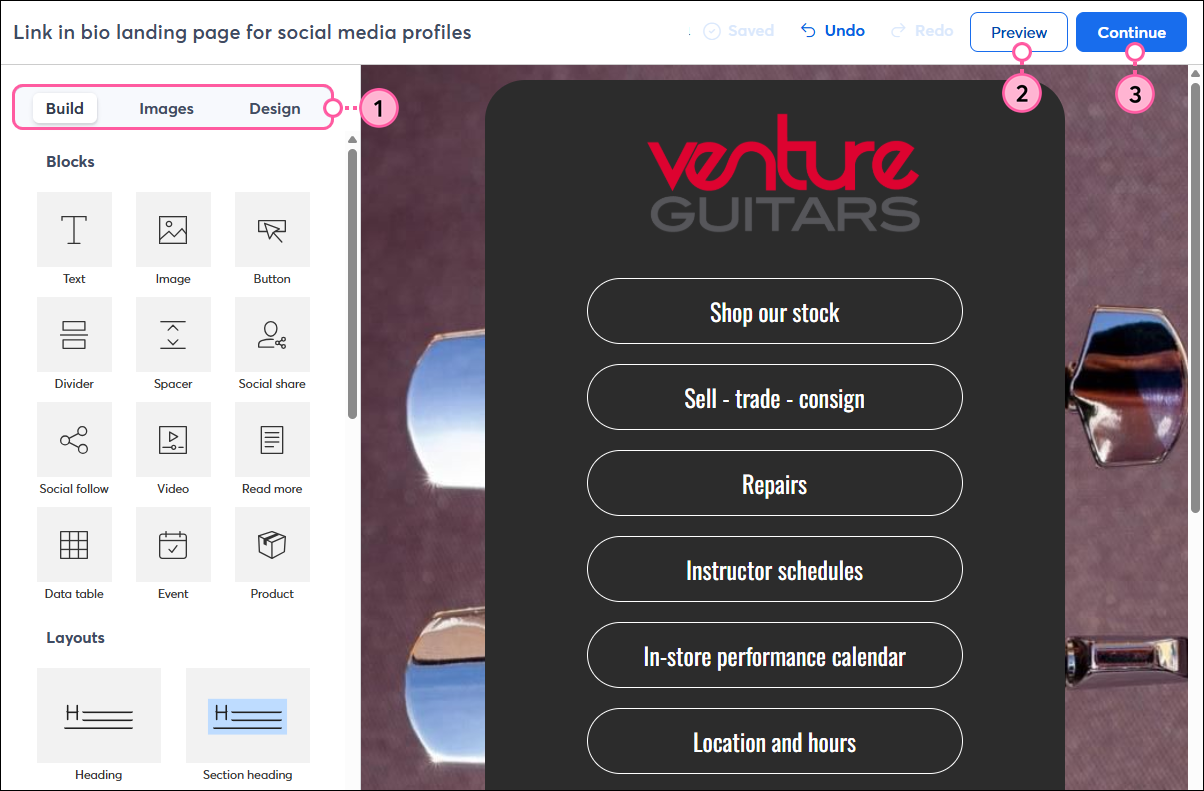Add a Spacer block
The height and width of the screenshot is (791, 1204).
coord(173,334)
